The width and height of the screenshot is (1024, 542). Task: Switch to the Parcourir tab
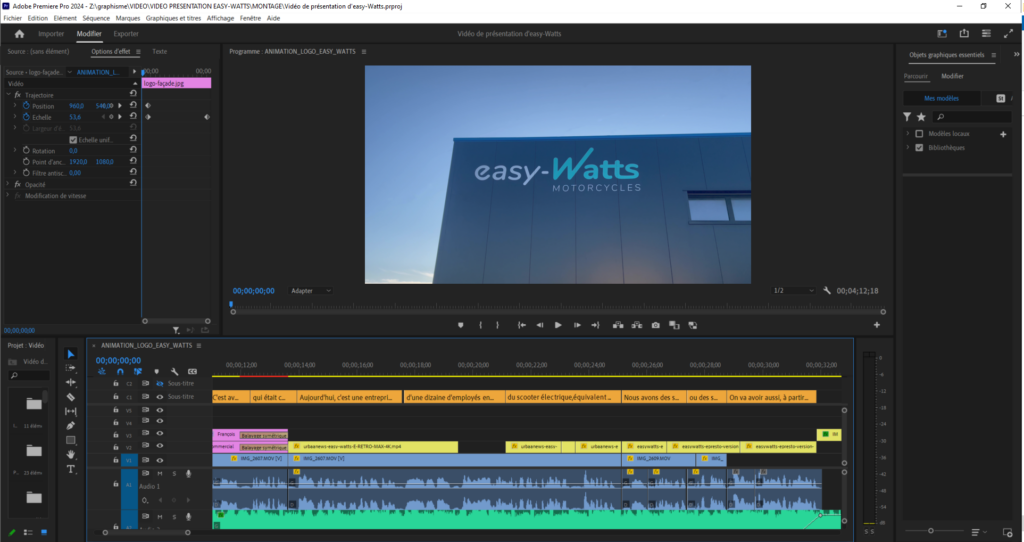(x=916, y=76)
